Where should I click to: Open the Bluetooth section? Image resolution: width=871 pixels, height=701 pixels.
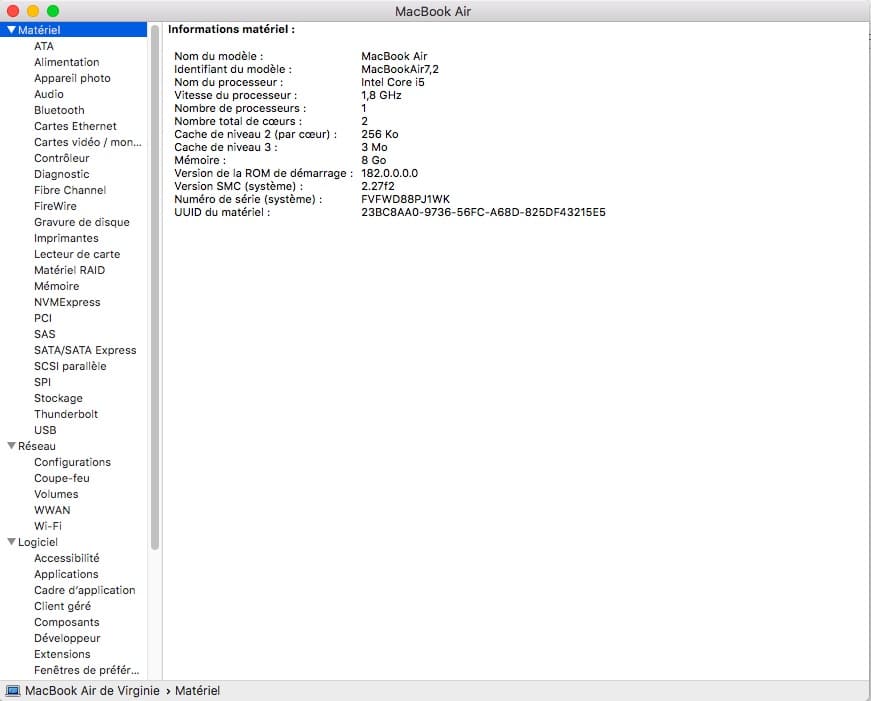tap(59, 110)
